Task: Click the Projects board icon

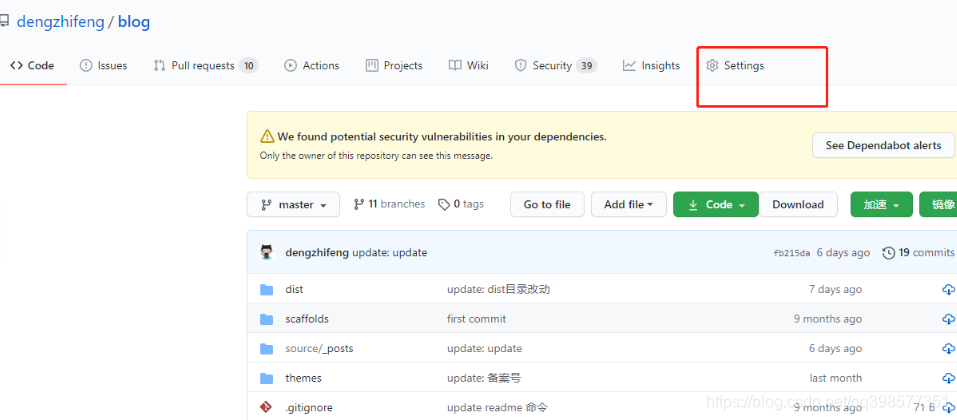Action: click(x=372, y=65)
